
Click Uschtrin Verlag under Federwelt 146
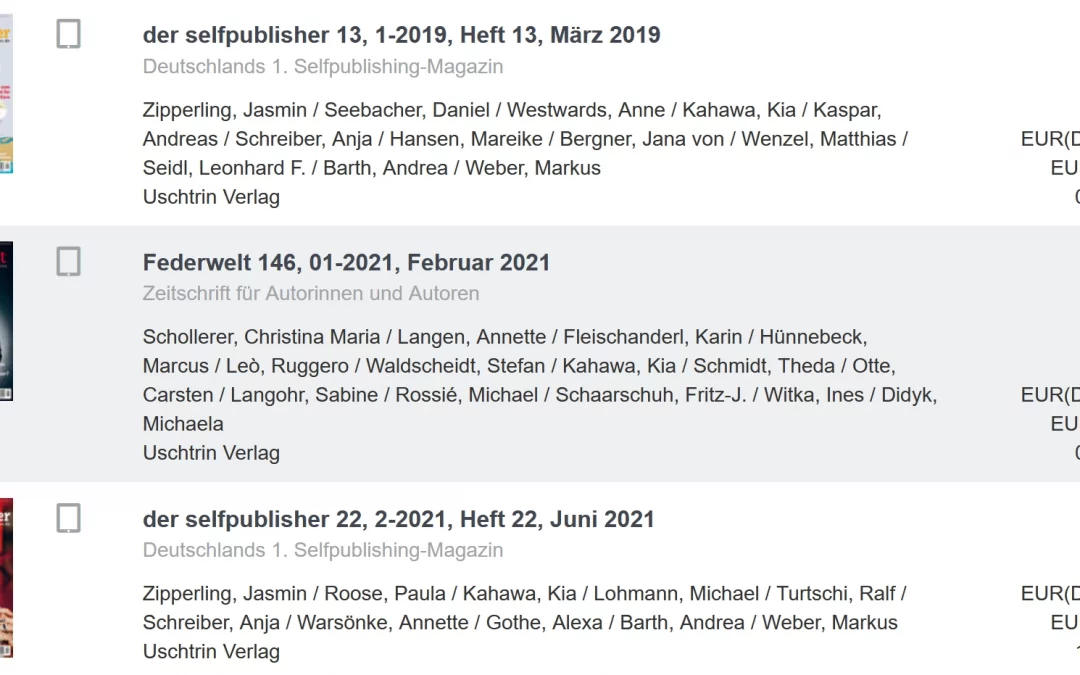(211, 453)
